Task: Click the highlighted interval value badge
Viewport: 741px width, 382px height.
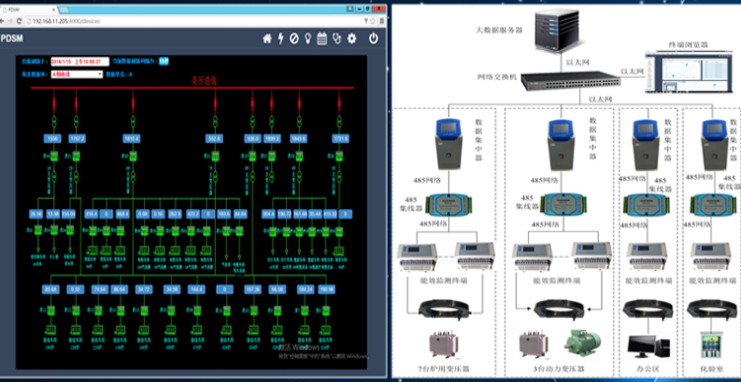Action: click(164, 61)
